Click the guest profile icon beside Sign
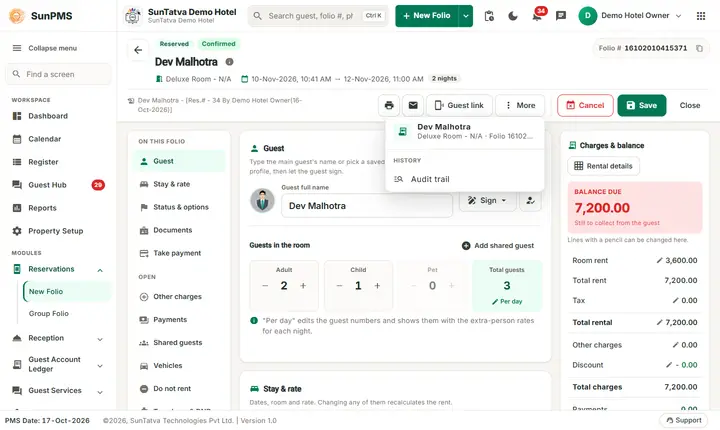Viewport: 720px width, 430px height. pos(530,201)
